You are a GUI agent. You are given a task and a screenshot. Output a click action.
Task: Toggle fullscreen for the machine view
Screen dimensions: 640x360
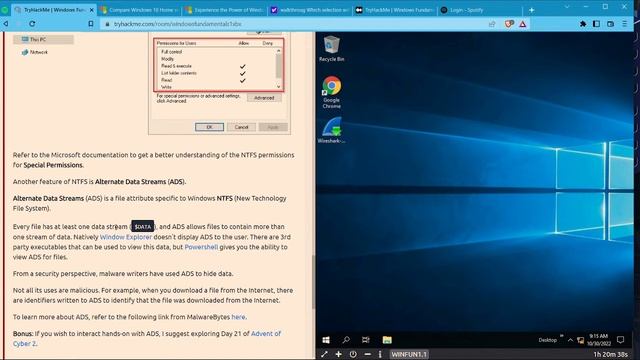(324, 354)
